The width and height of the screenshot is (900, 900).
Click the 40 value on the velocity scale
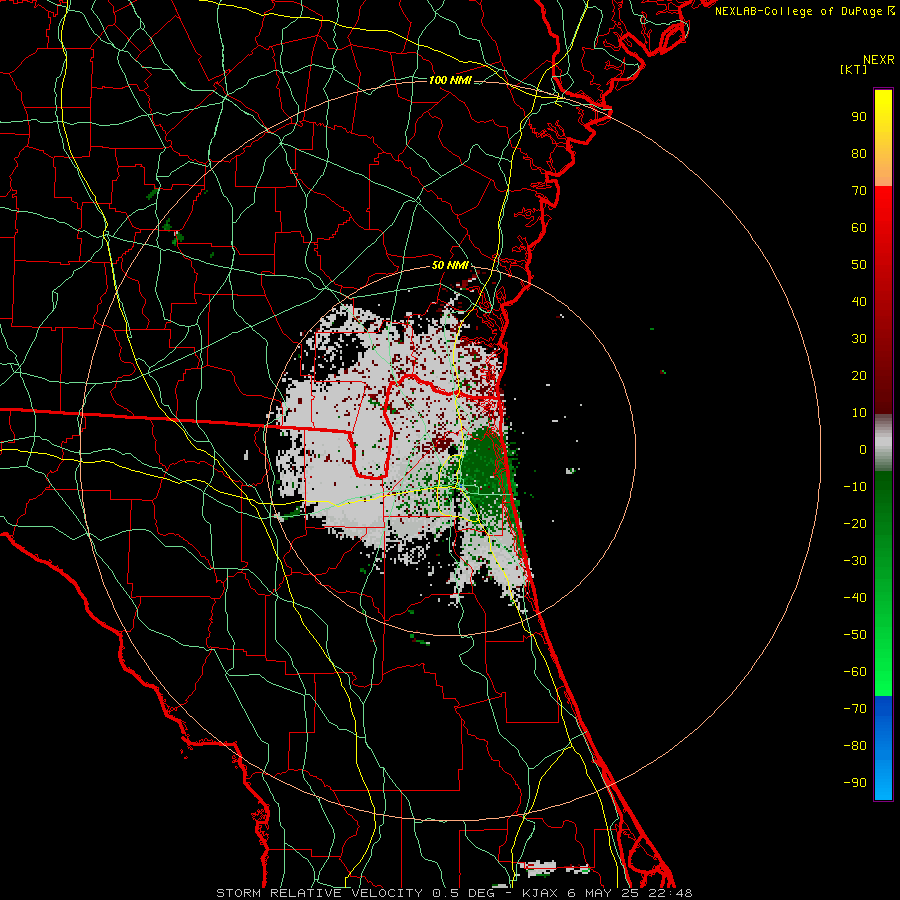859,301
